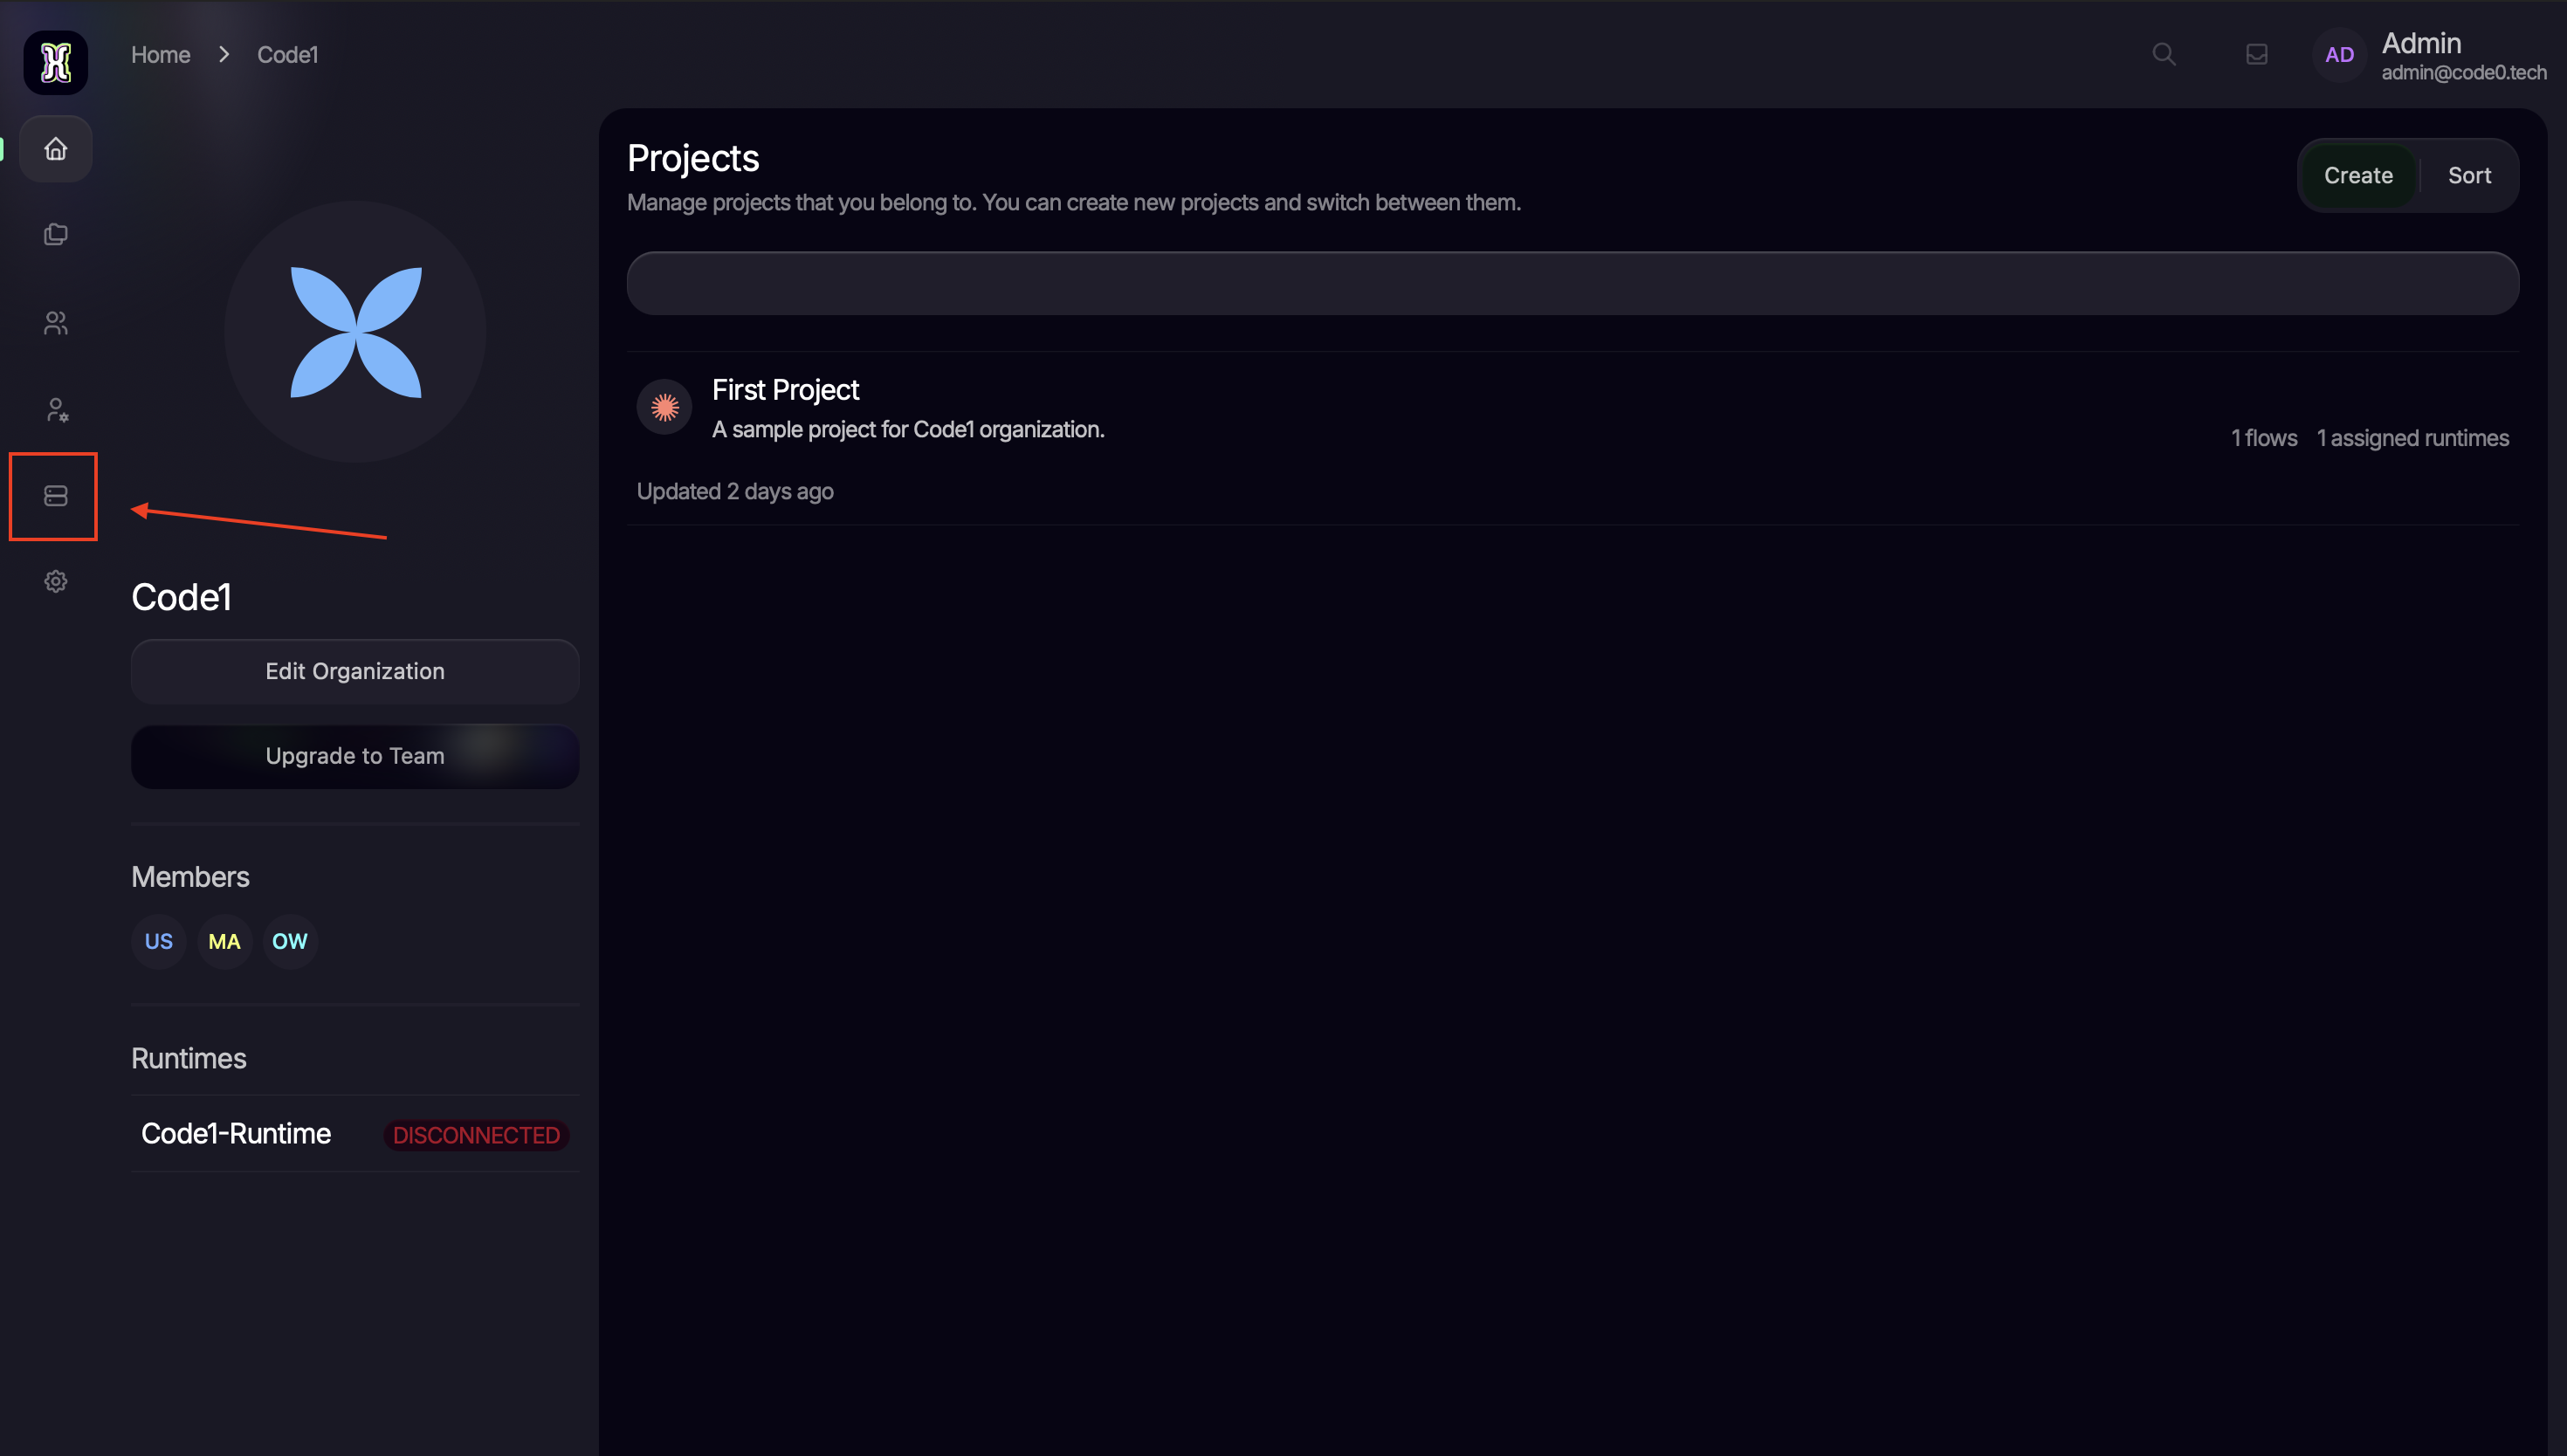Select the First Project burst icon
The width and height of the screenshot is (2567, 1456).
[663, 406]
